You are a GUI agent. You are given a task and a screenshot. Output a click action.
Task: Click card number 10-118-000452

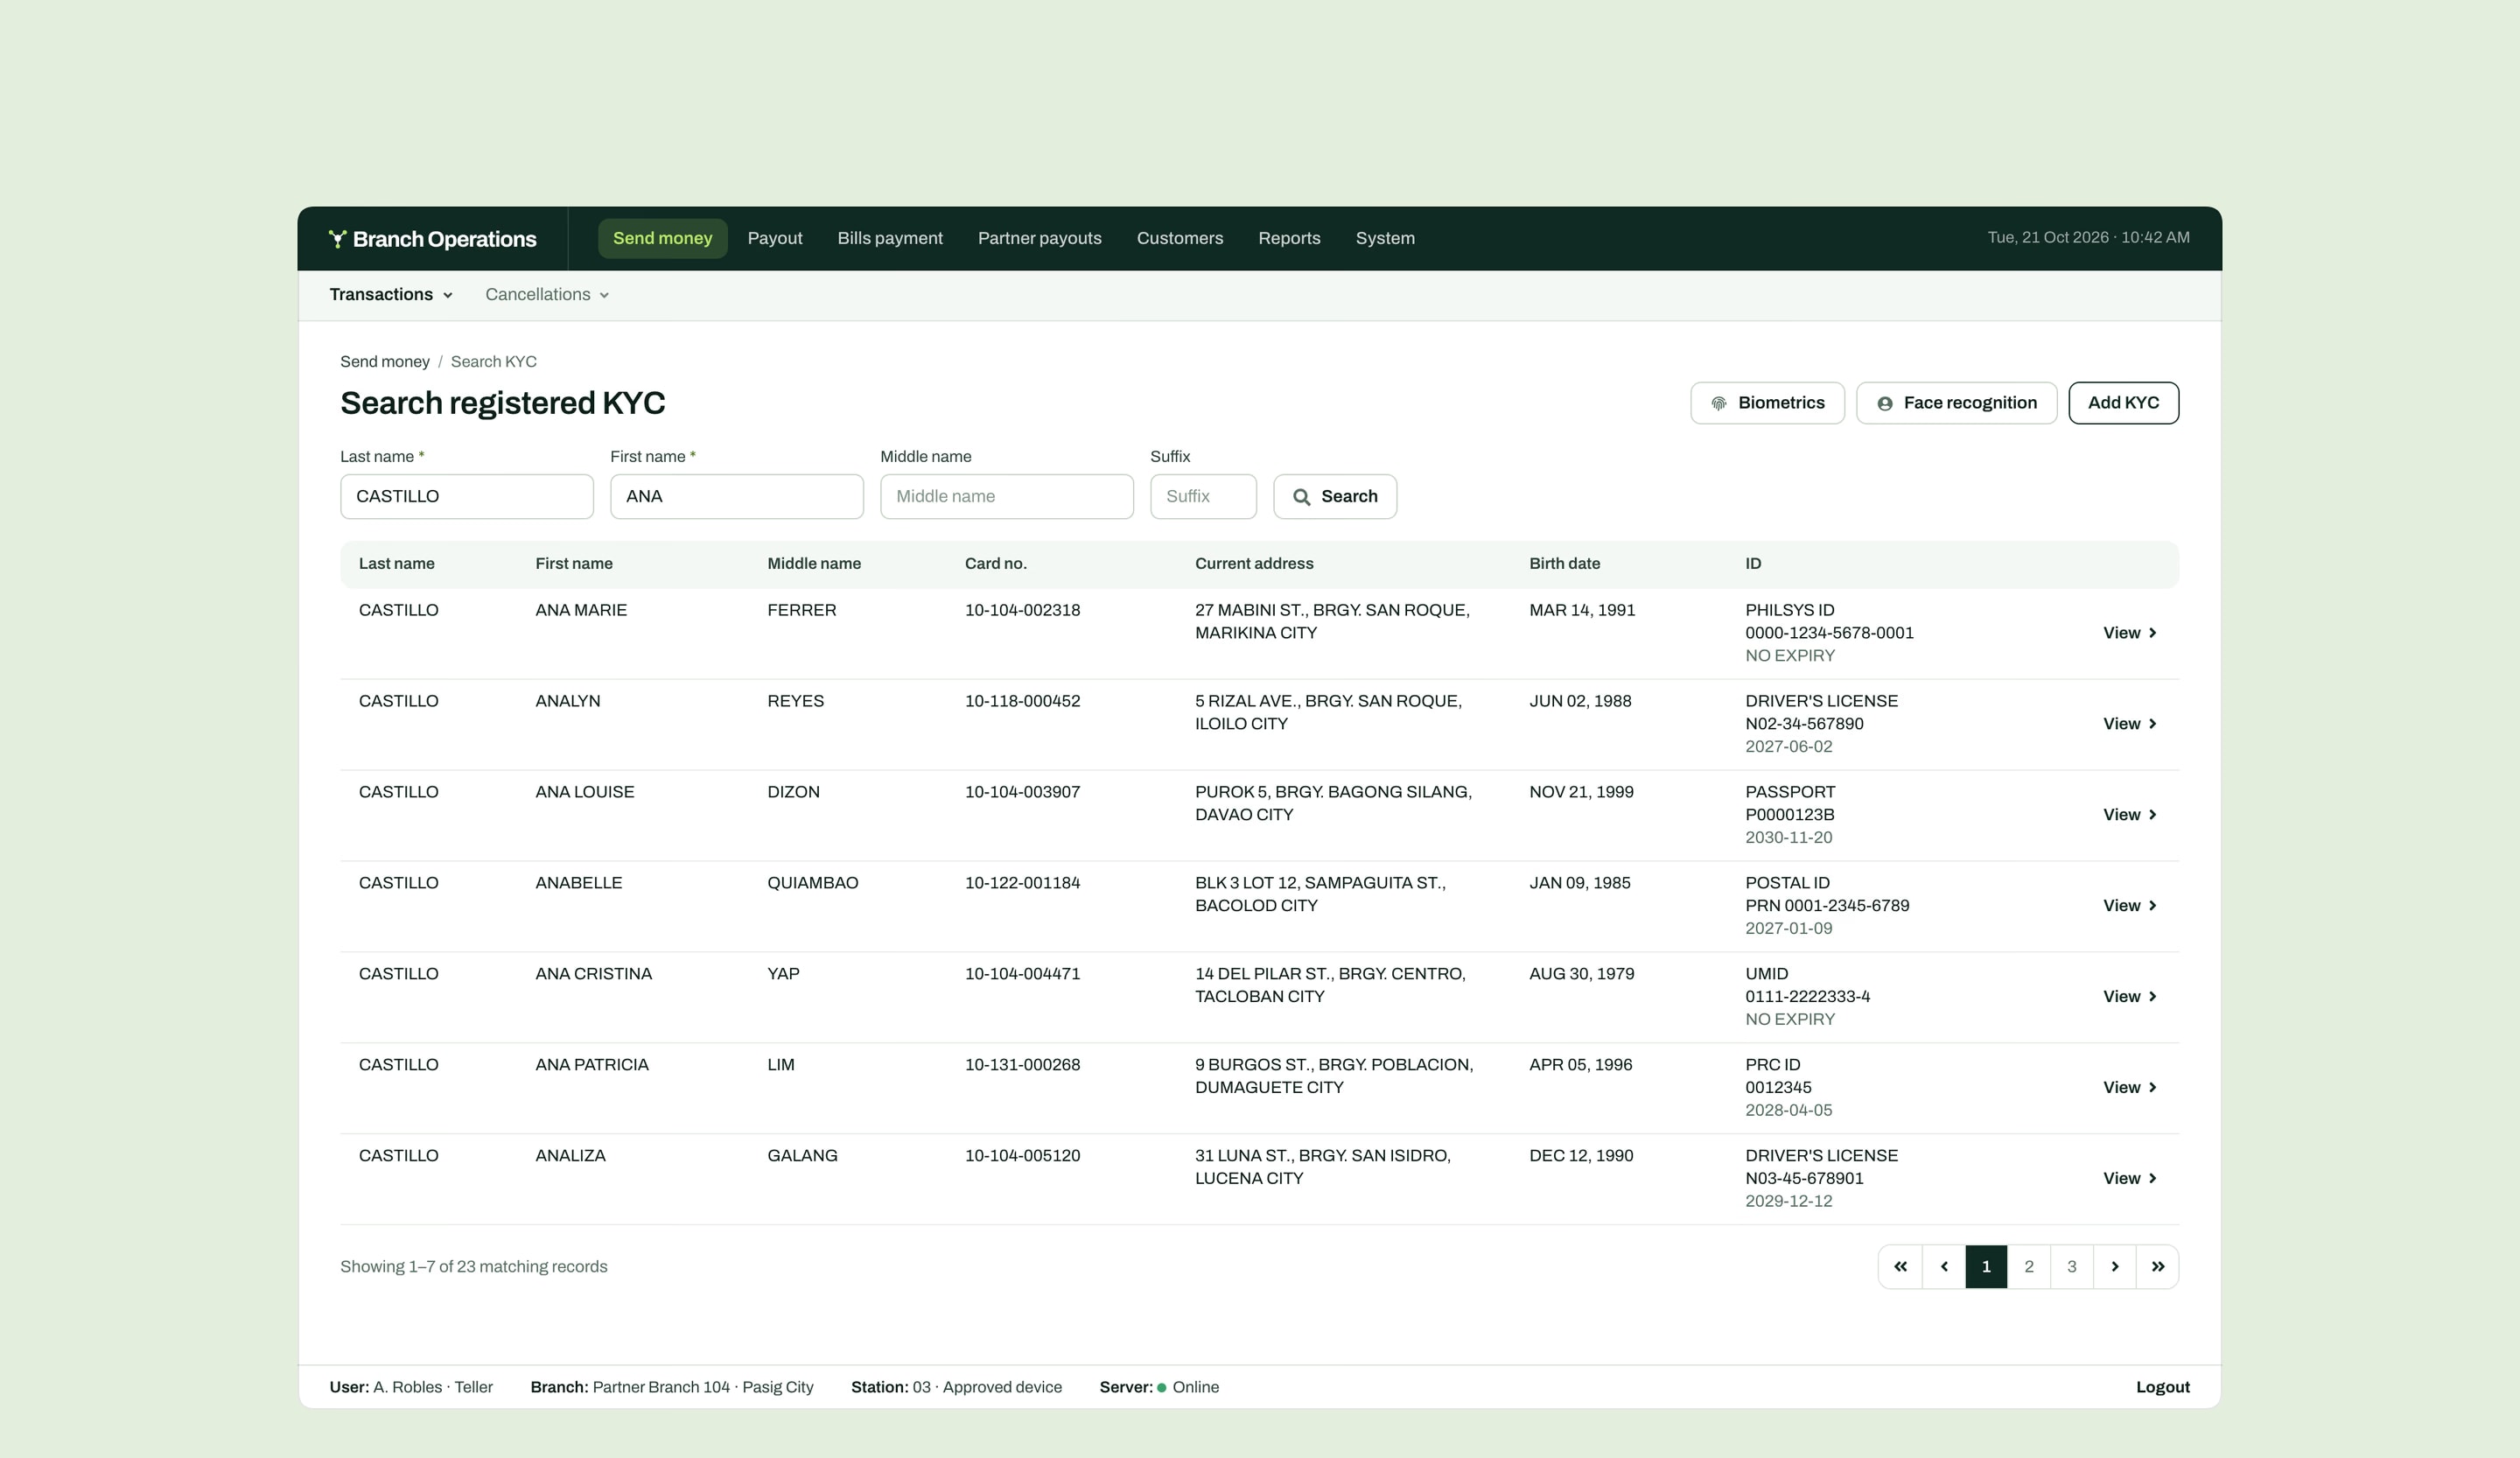point(1022,701)
